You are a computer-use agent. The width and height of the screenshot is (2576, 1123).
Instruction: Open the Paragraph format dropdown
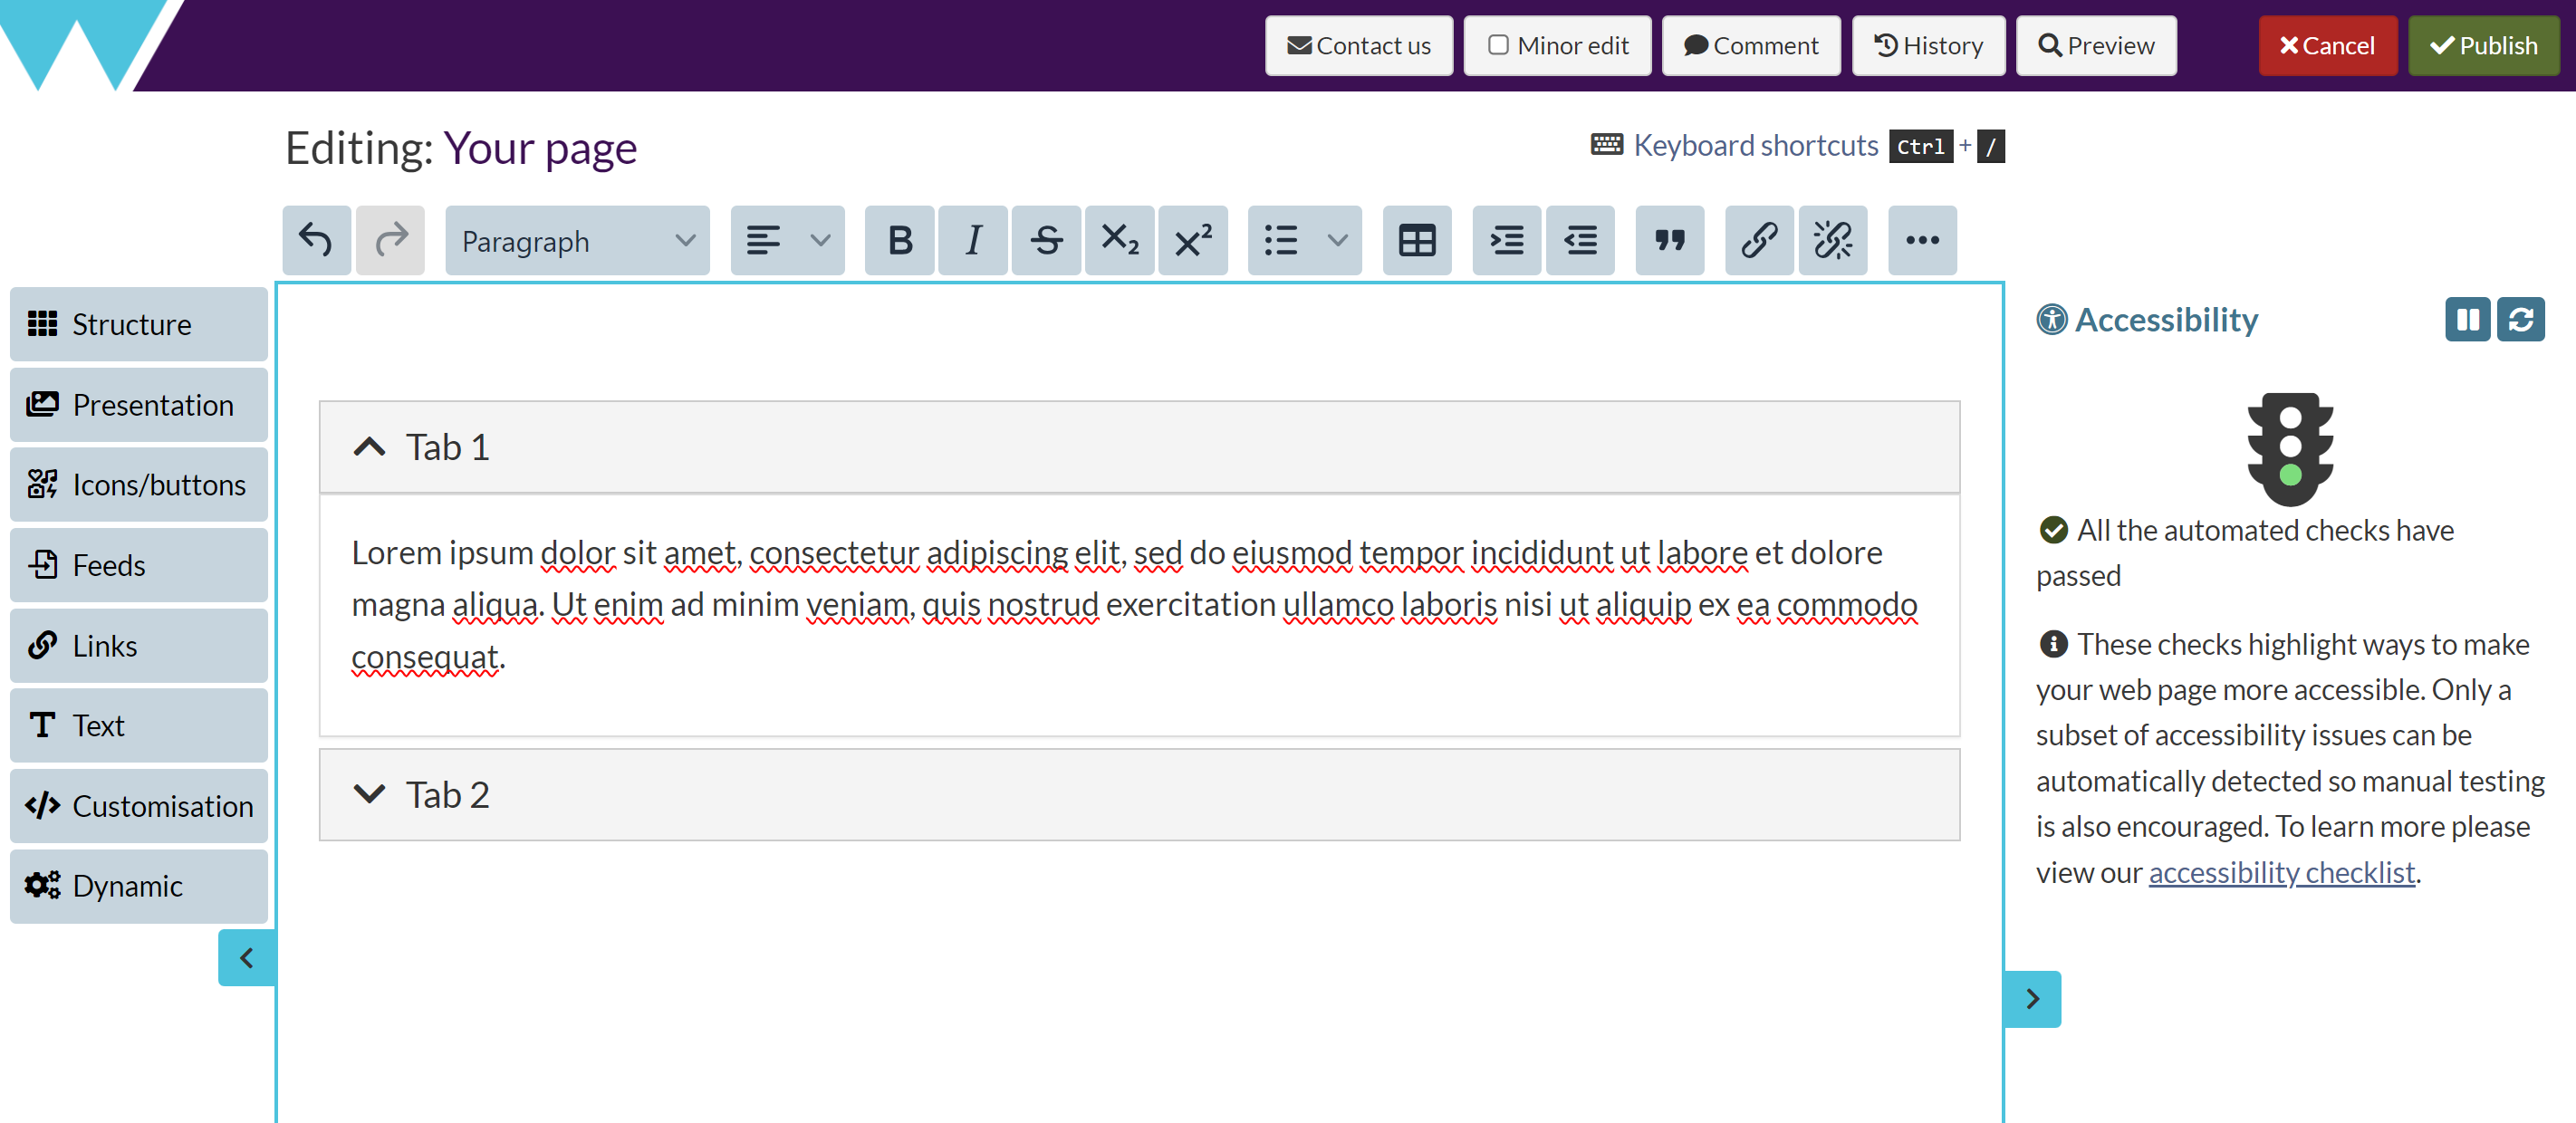[577, 240]
